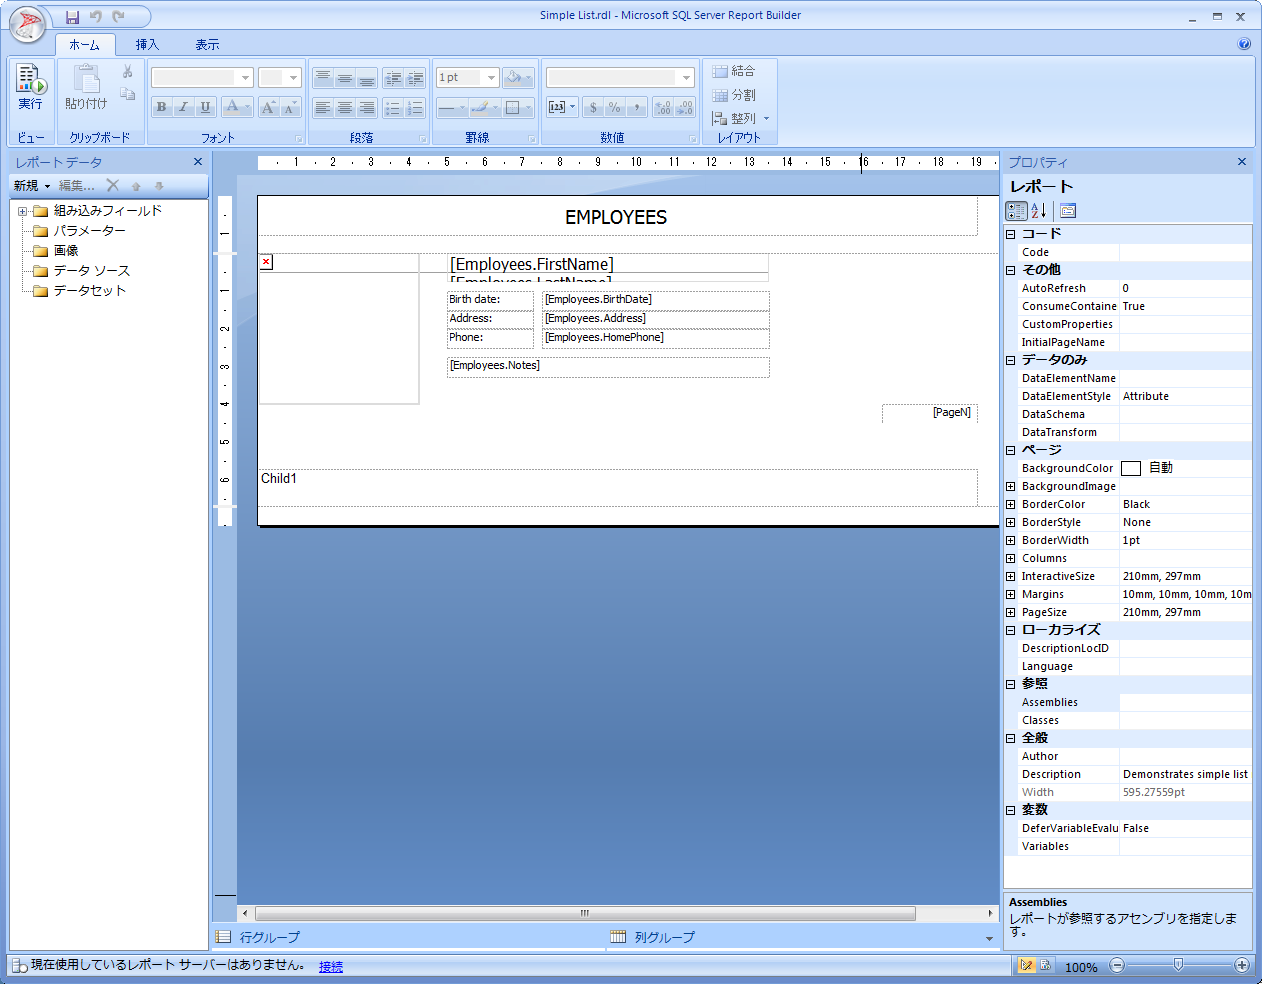Sort properties alphabetically with A-Z icon

point(1039,211)
